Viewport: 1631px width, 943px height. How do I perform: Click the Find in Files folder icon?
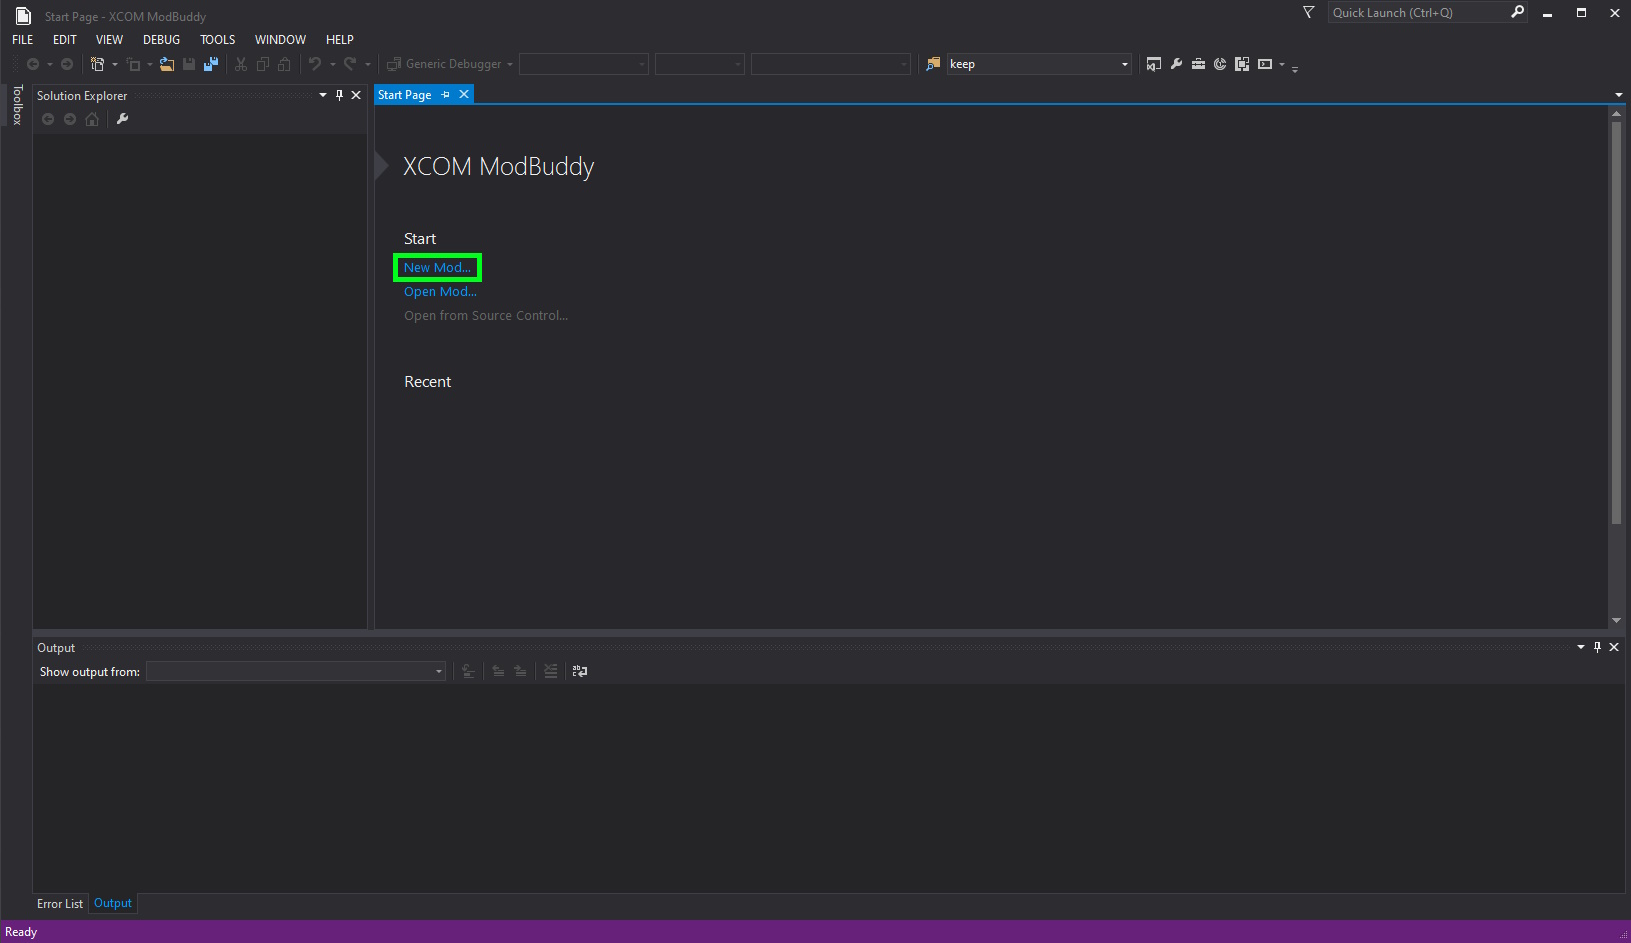[933, 64]
